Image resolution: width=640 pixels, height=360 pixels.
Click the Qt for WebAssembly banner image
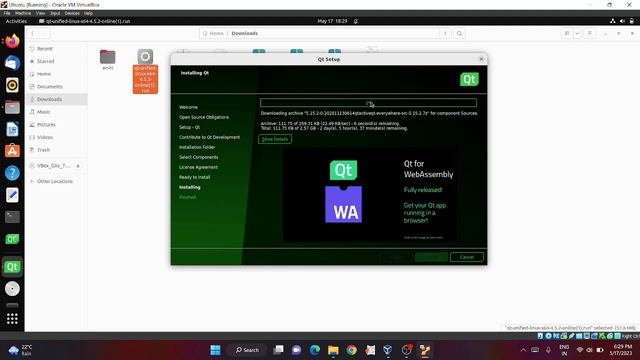370,195
